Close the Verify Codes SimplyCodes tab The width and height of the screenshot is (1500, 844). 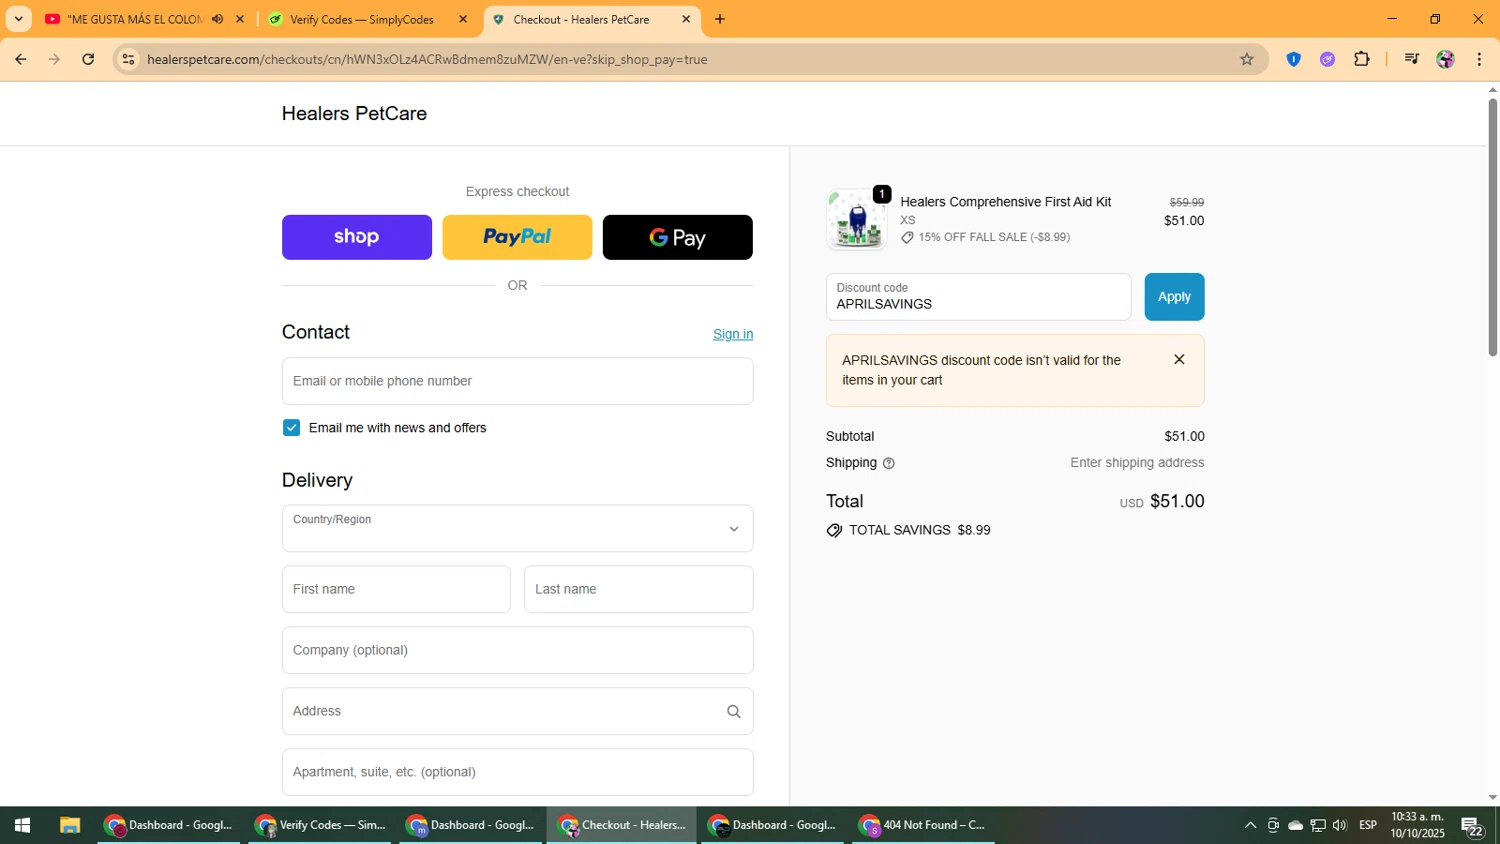pos(462,19)
